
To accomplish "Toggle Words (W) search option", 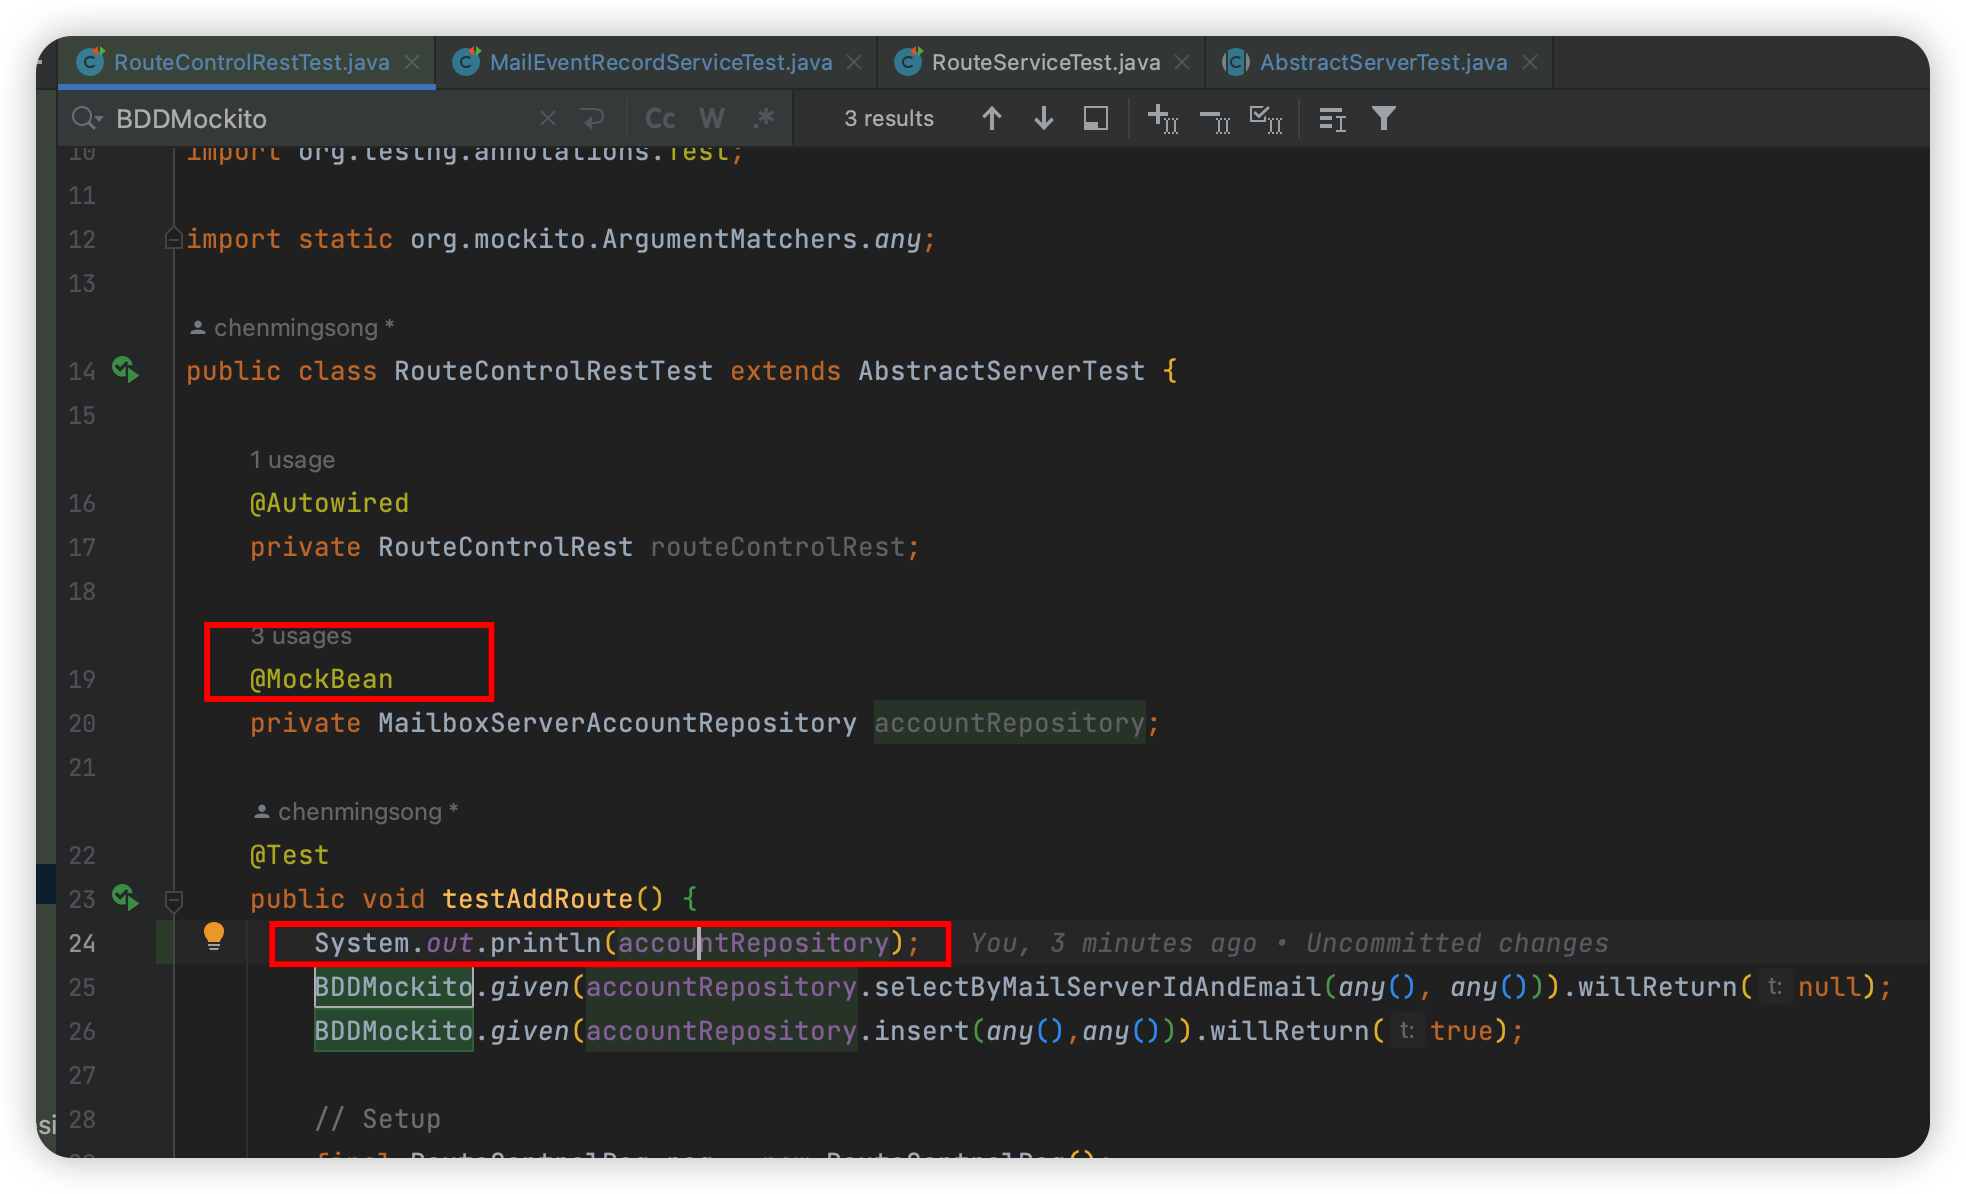I will tap(712, 118).
